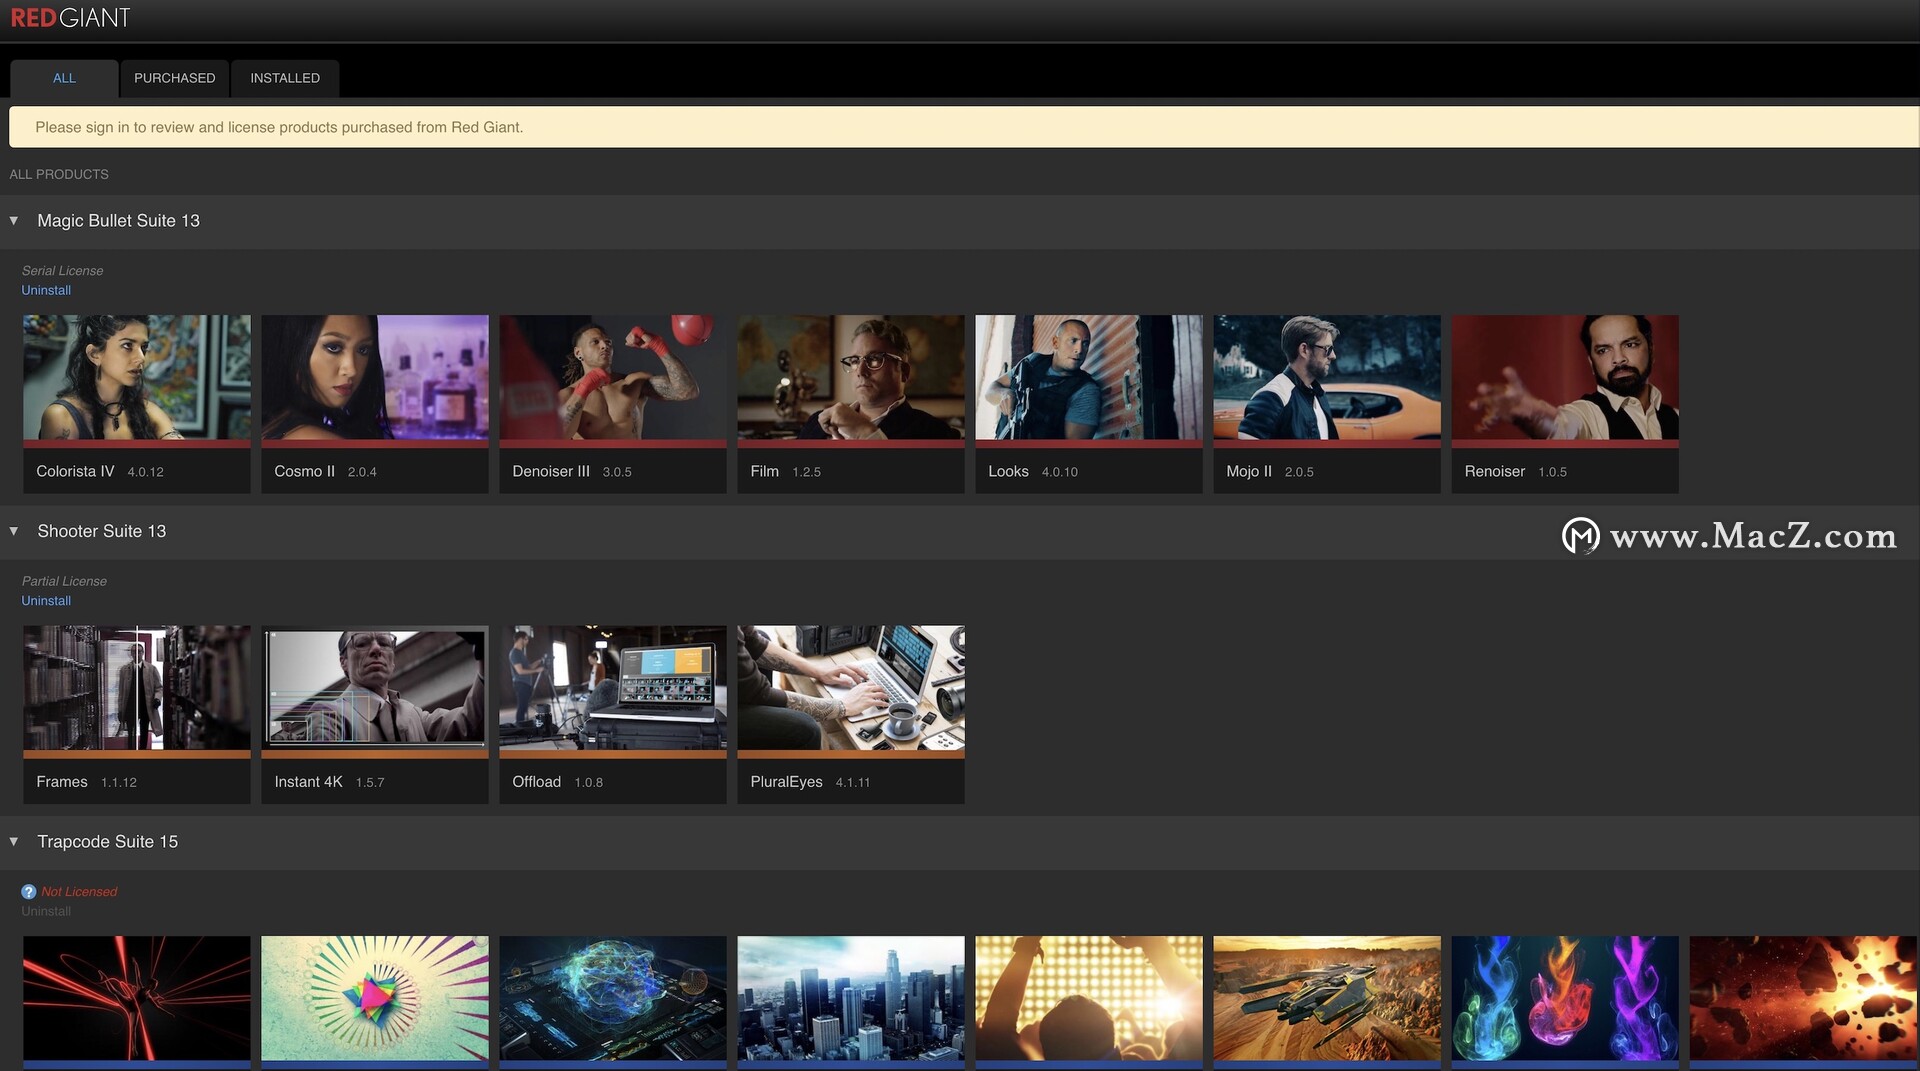Click the PluralEyes 4.1.11 label
The height and width of the screenshot is (1071, 1920).
pyautogui.click(x=810, y=782)
